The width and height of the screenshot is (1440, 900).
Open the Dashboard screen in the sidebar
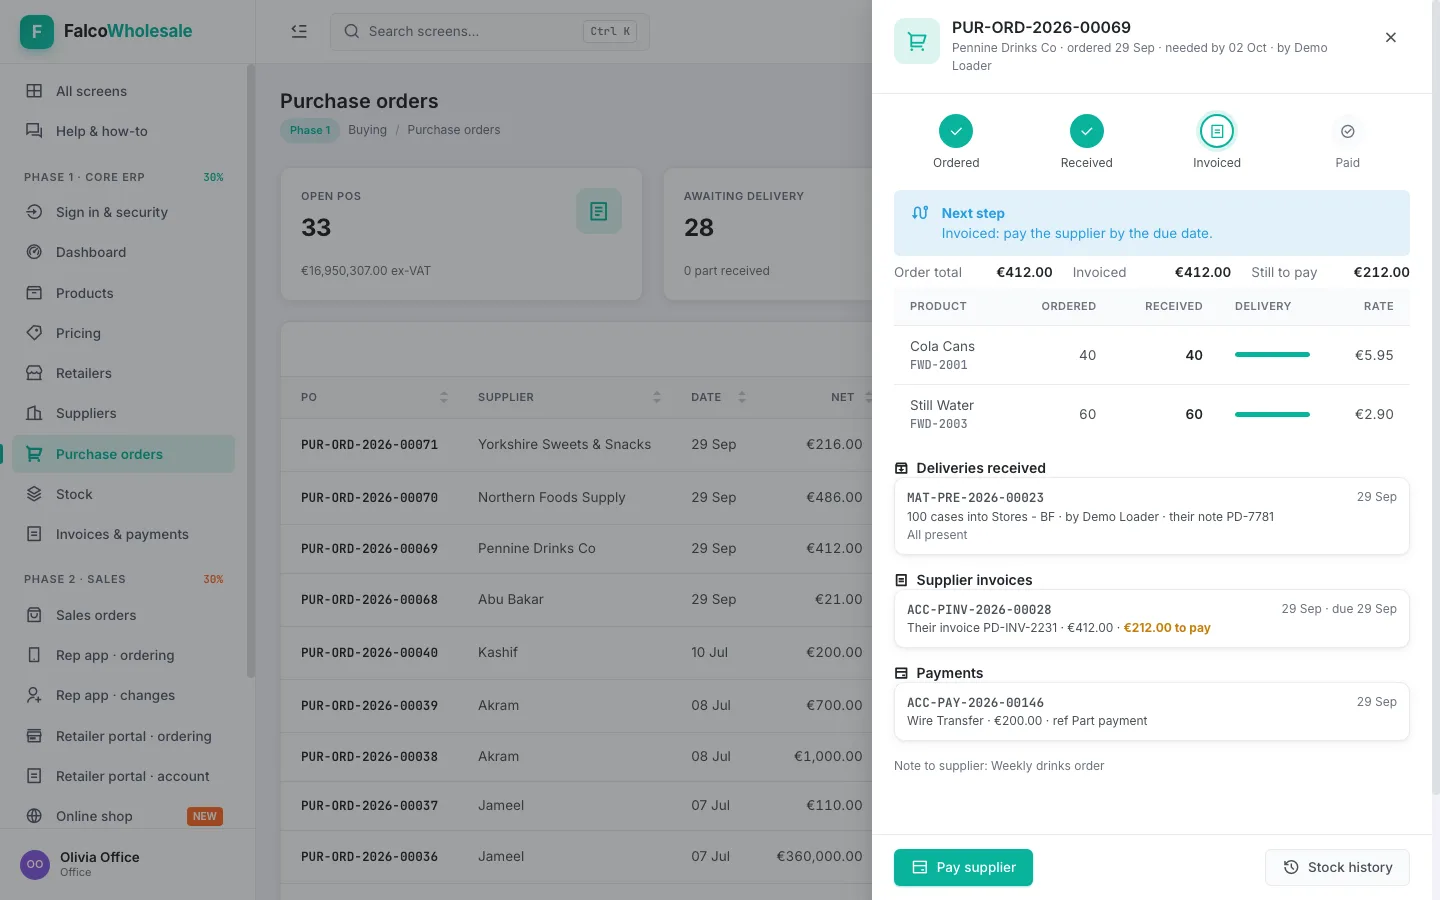click(124, 253)
